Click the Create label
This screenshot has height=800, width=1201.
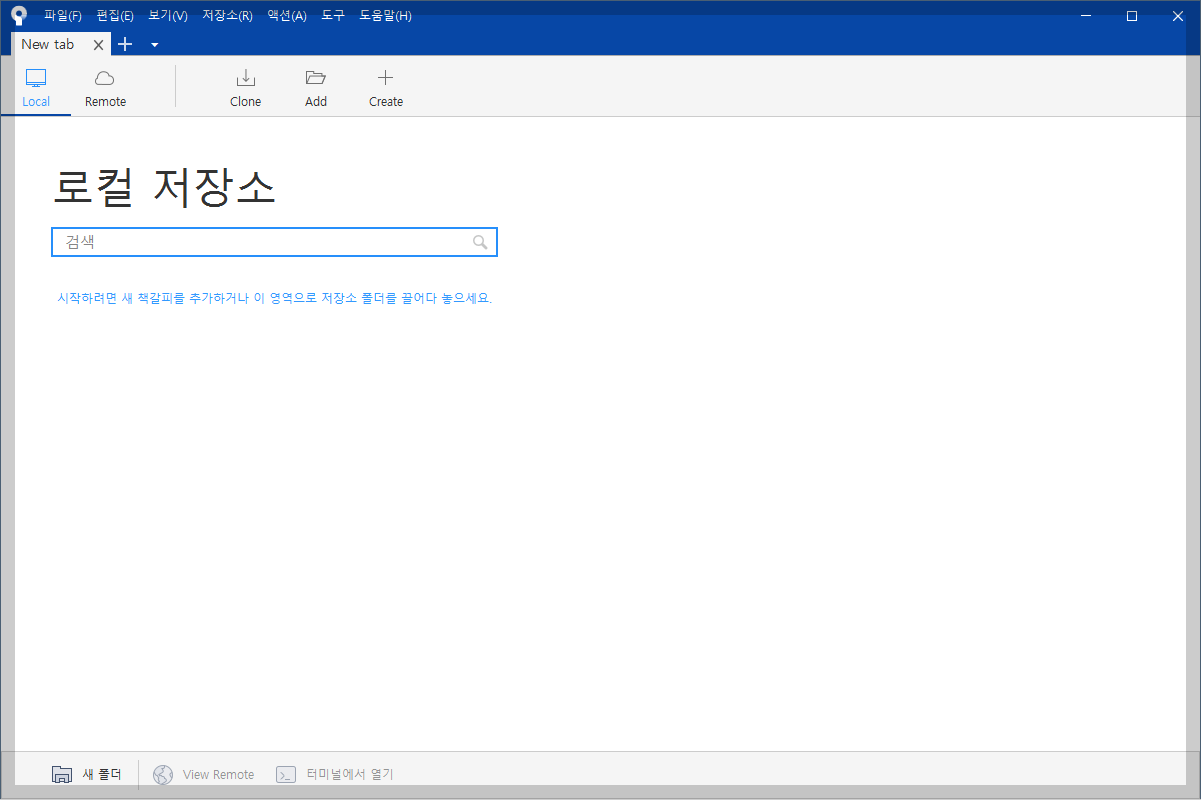[x=386, y=102]
